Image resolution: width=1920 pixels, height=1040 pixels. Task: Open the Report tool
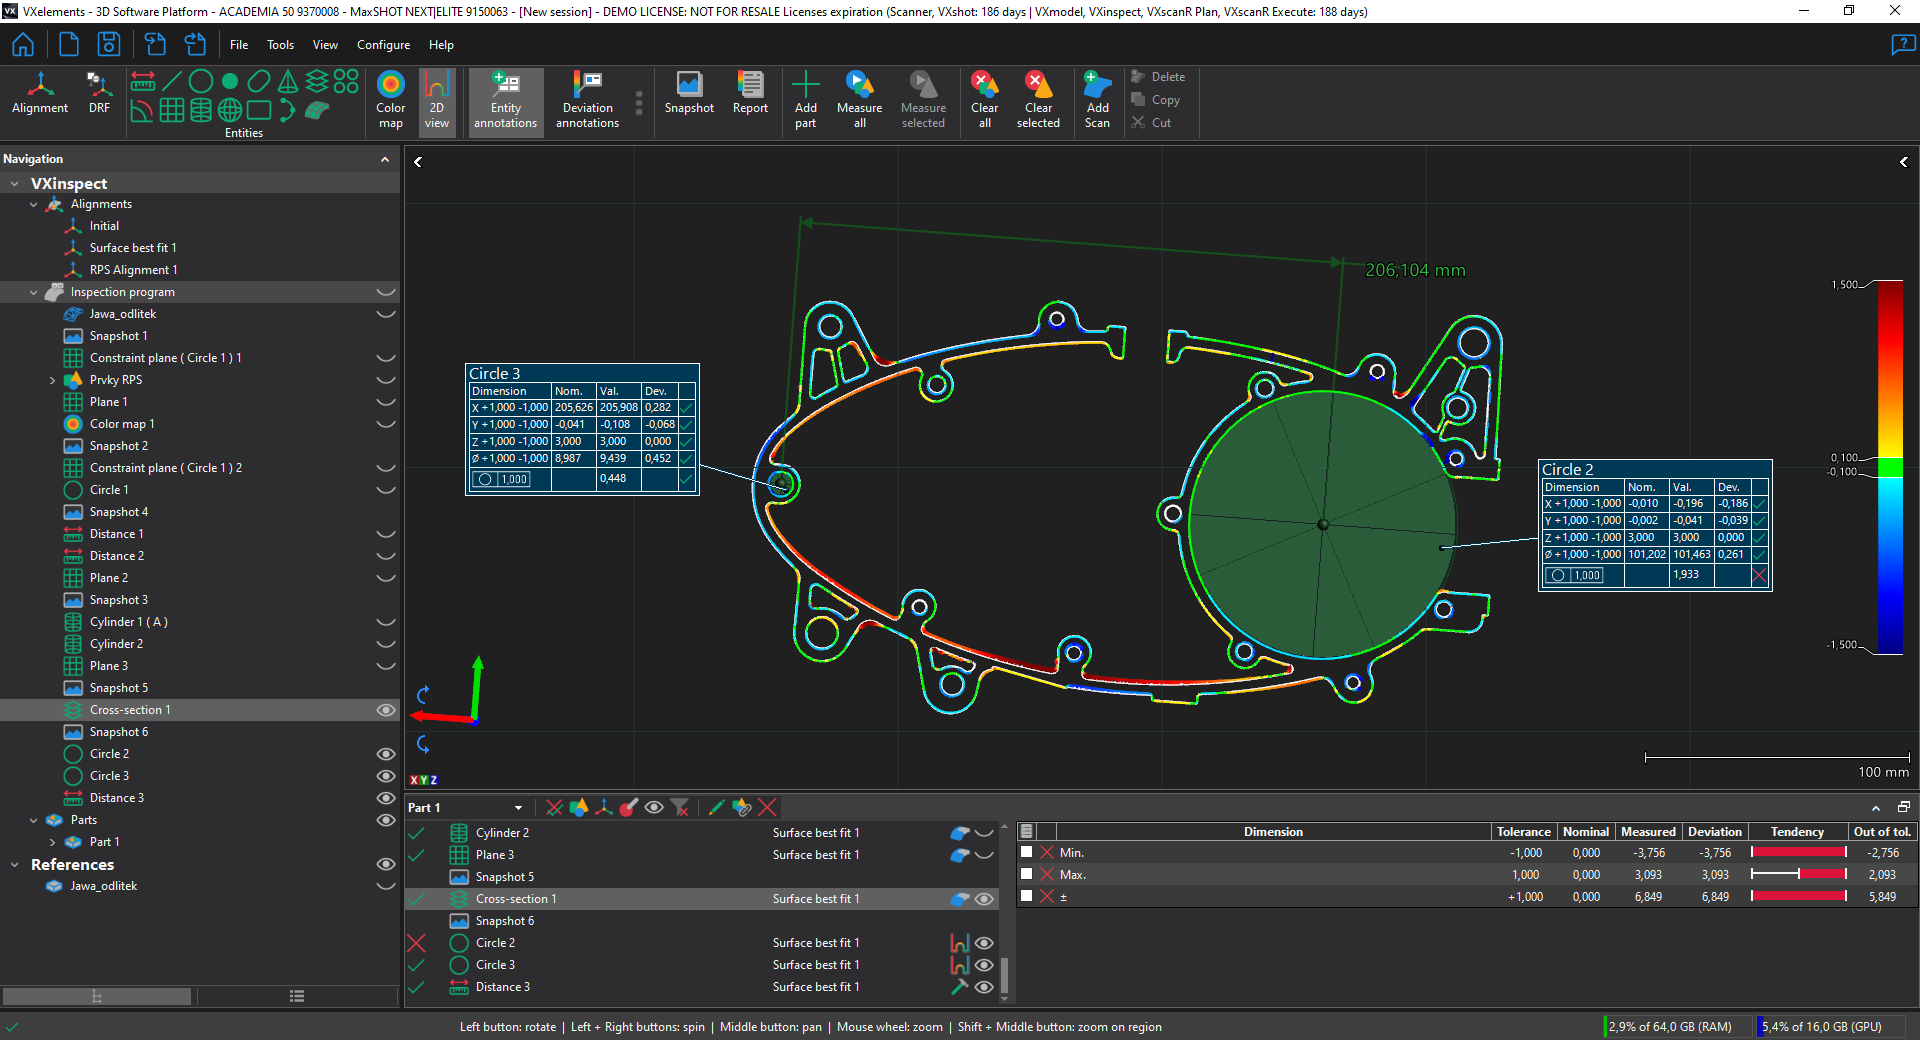tap(750, 94)
